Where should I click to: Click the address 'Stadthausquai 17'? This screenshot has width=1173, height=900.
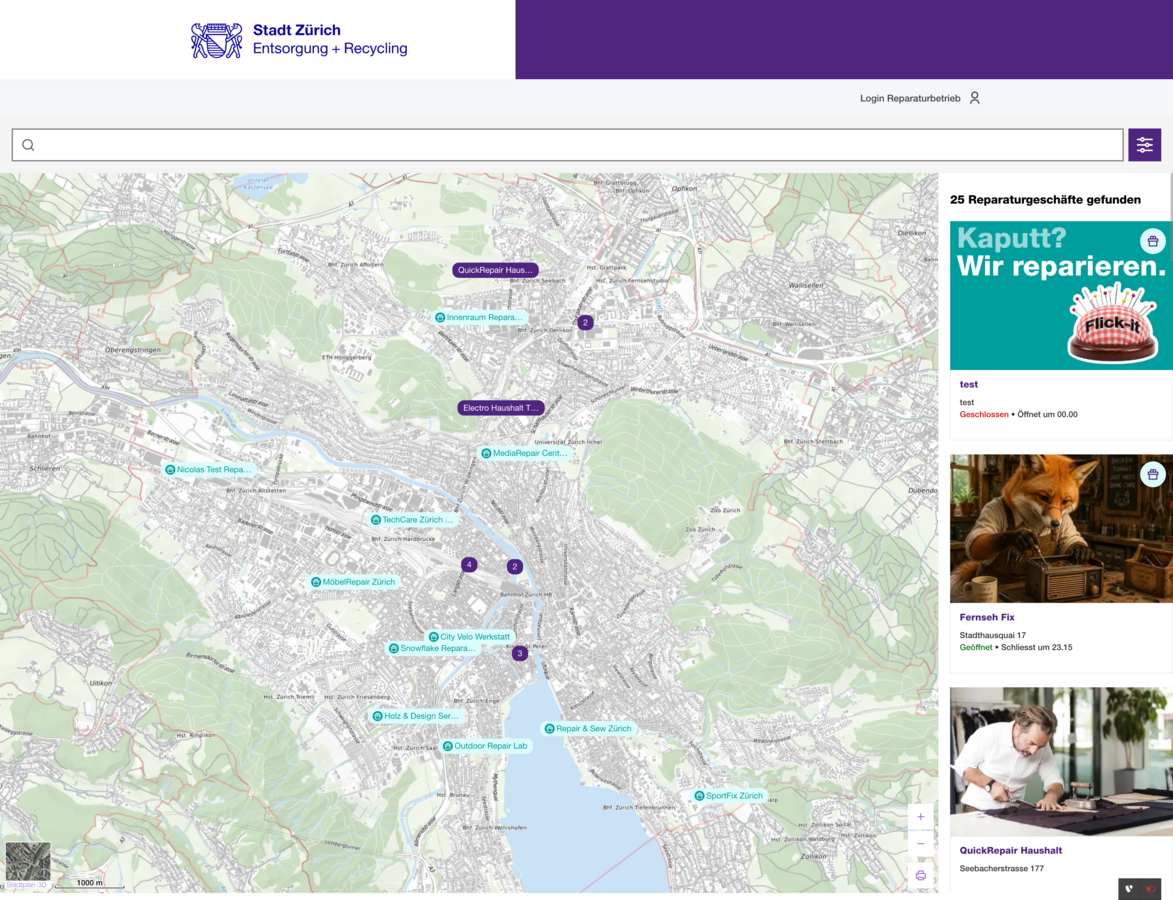tap(993, 635)
